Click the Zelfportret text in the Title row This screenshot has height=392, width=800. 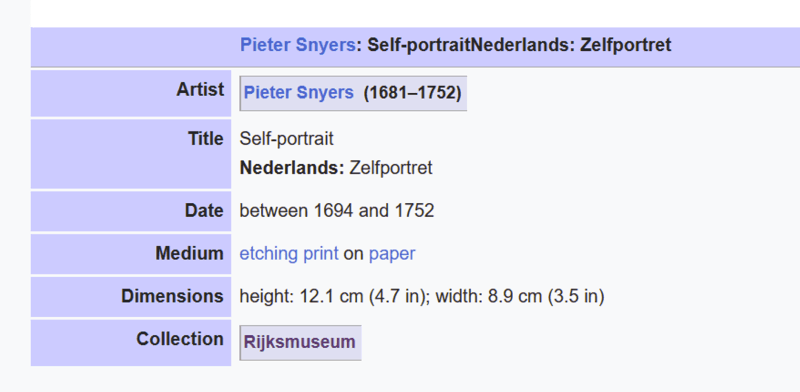[x=391, y=168]
